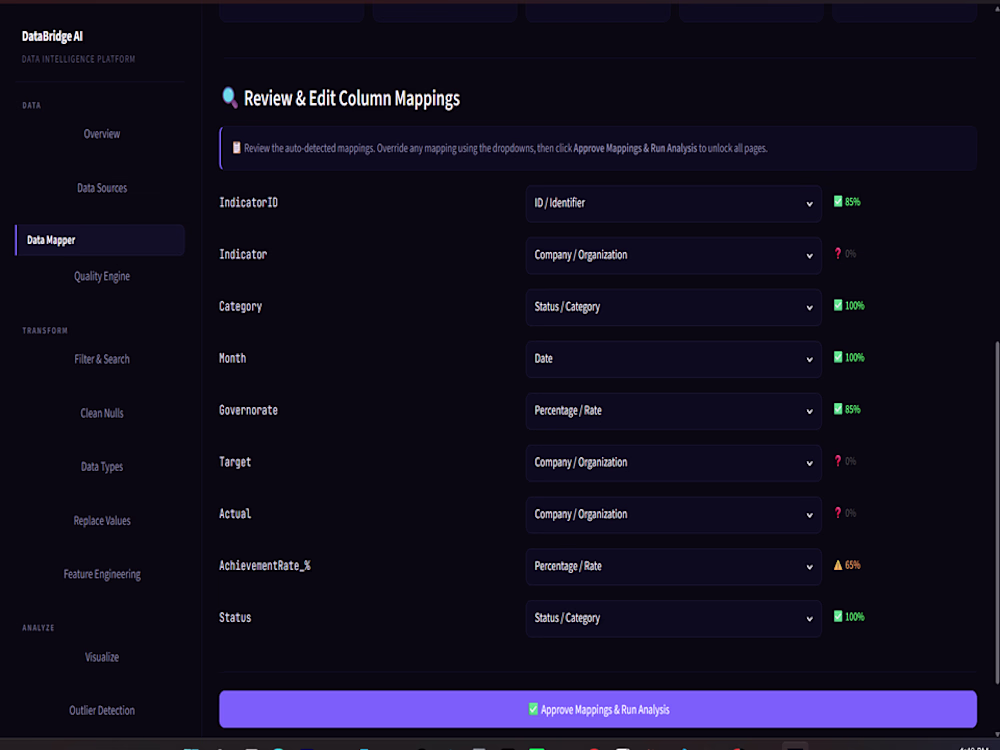The width and height of the screenshot is (1000, 750).
Task: Select the Data Mapper sidebar item
Action: pyautogui.click(x=100, y=240)
